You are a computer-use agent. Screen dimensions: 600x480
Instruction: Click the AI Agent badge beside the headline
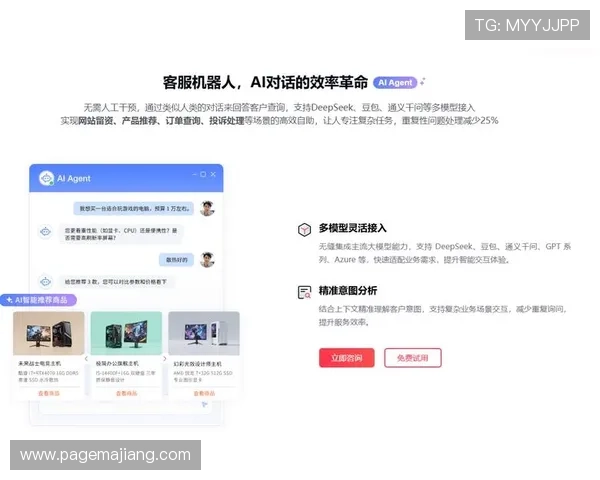coord(395,83)
